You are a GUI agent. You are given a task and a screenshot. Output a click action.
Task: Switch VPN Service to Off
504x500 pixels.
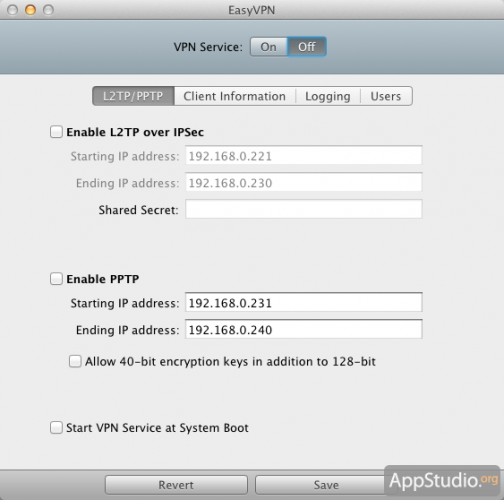tap(307, 47)
